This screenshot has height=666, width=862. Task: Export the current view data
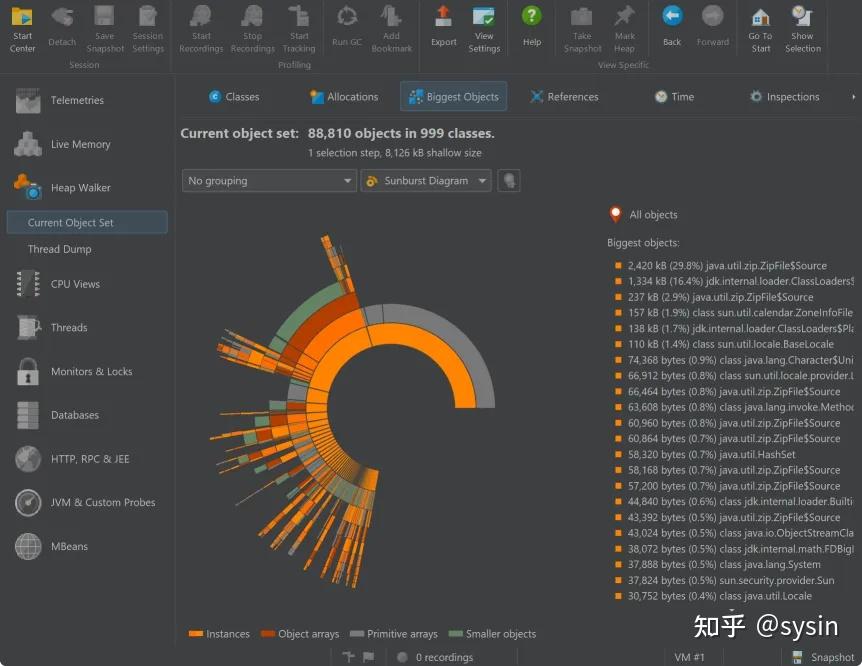click(443, 28)
